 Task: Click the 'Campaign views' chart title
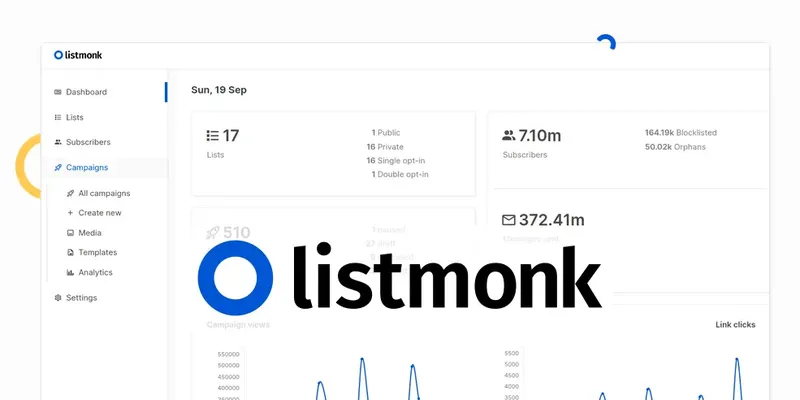click(238, 324)
